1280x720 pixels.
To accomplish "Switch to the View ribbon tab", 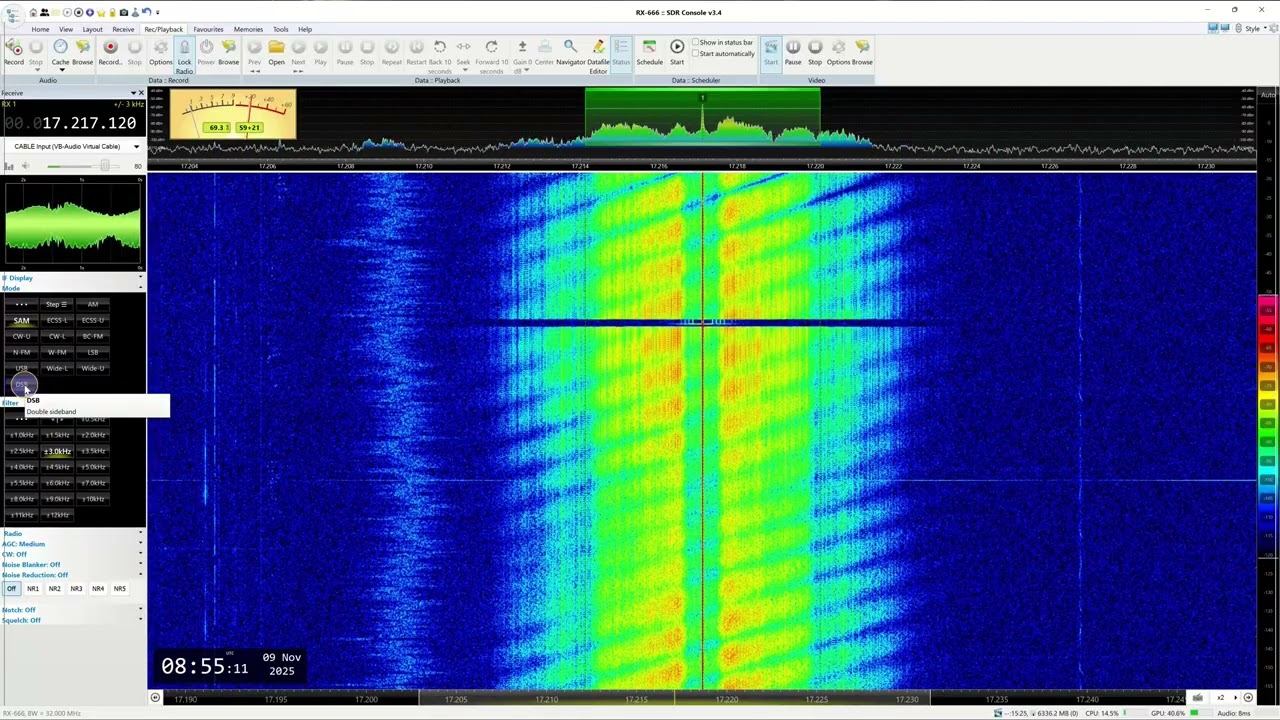I will [x=66, y=29].
